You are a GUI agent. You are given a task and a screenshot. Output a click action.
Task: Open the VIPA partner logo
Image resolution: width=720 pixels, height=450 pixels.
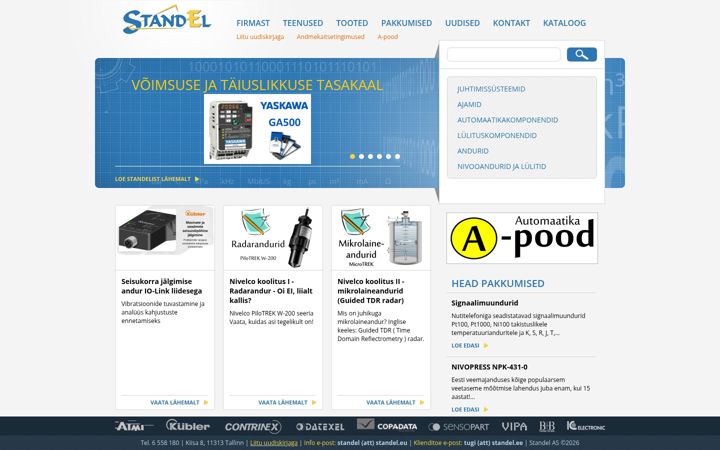tap(514, 427)
